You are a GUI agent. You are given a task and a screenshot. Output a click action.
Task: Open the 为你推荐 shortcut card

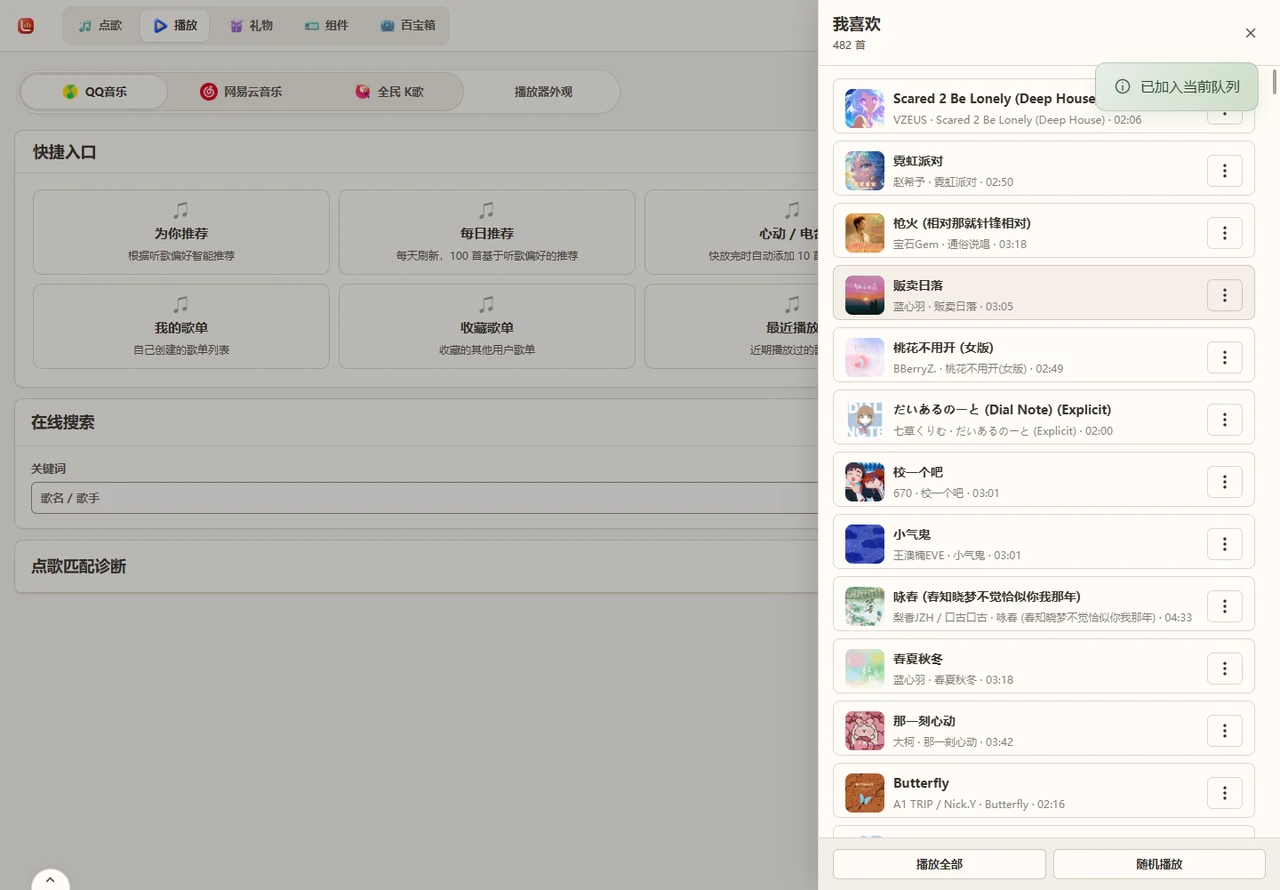pos(181,232)
